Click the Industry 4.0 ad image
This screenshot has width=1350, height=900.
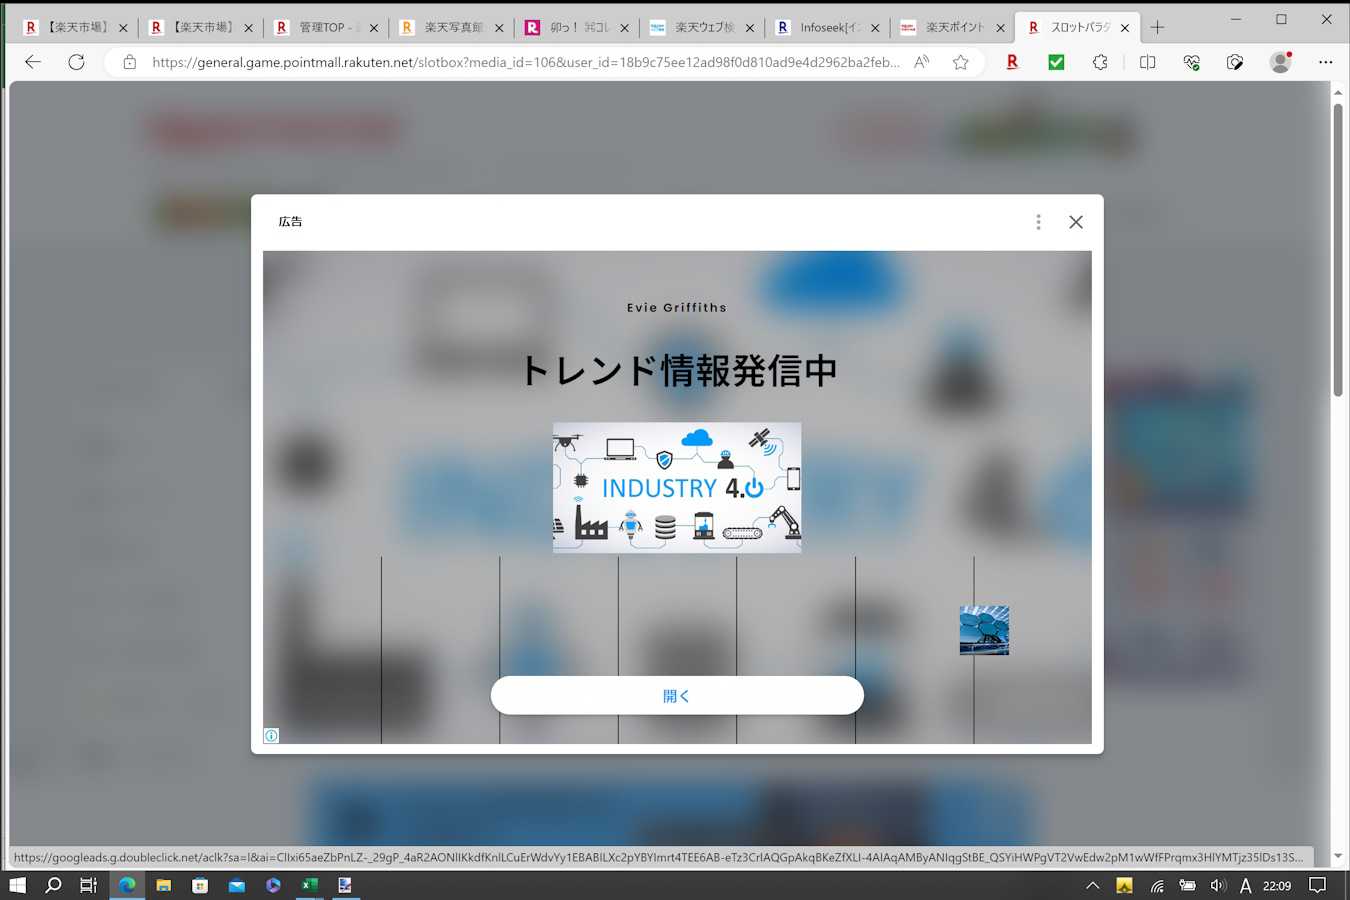point(677,487)
